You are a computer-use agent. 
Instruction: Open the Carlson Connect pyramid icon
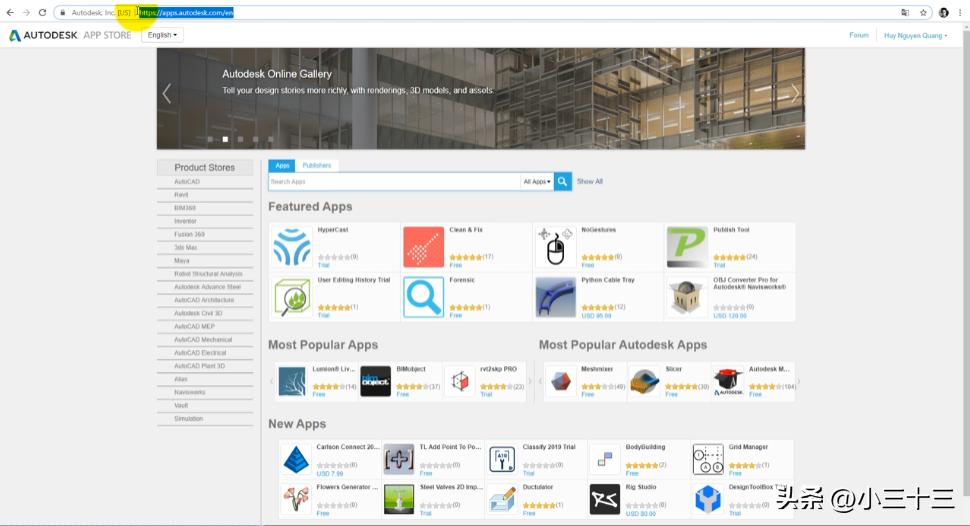[296, 460]
